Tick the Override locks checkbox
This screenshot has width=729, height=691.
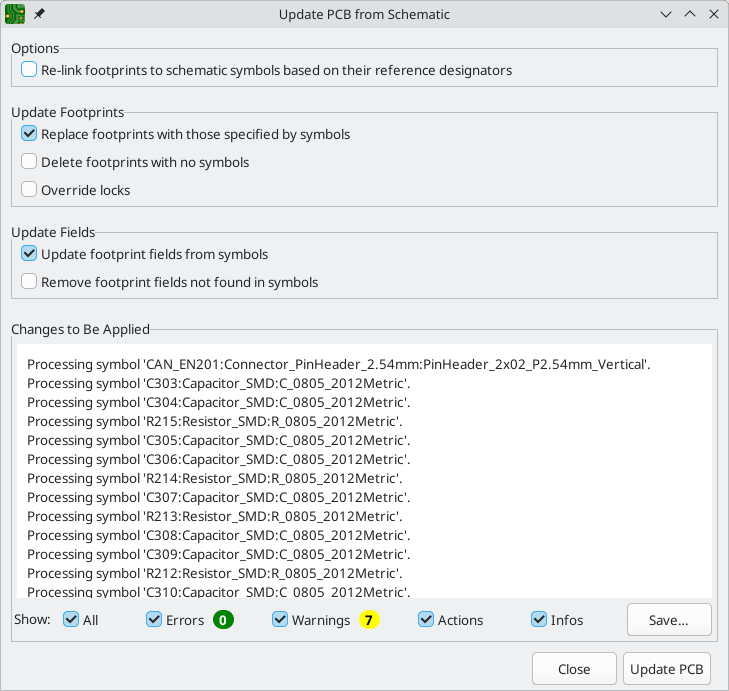point(29,190)
